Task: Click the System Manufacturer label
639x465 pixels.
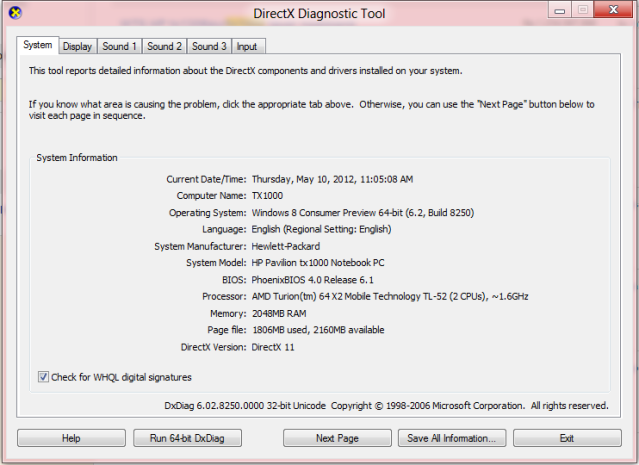Action: tap(200, 246)
